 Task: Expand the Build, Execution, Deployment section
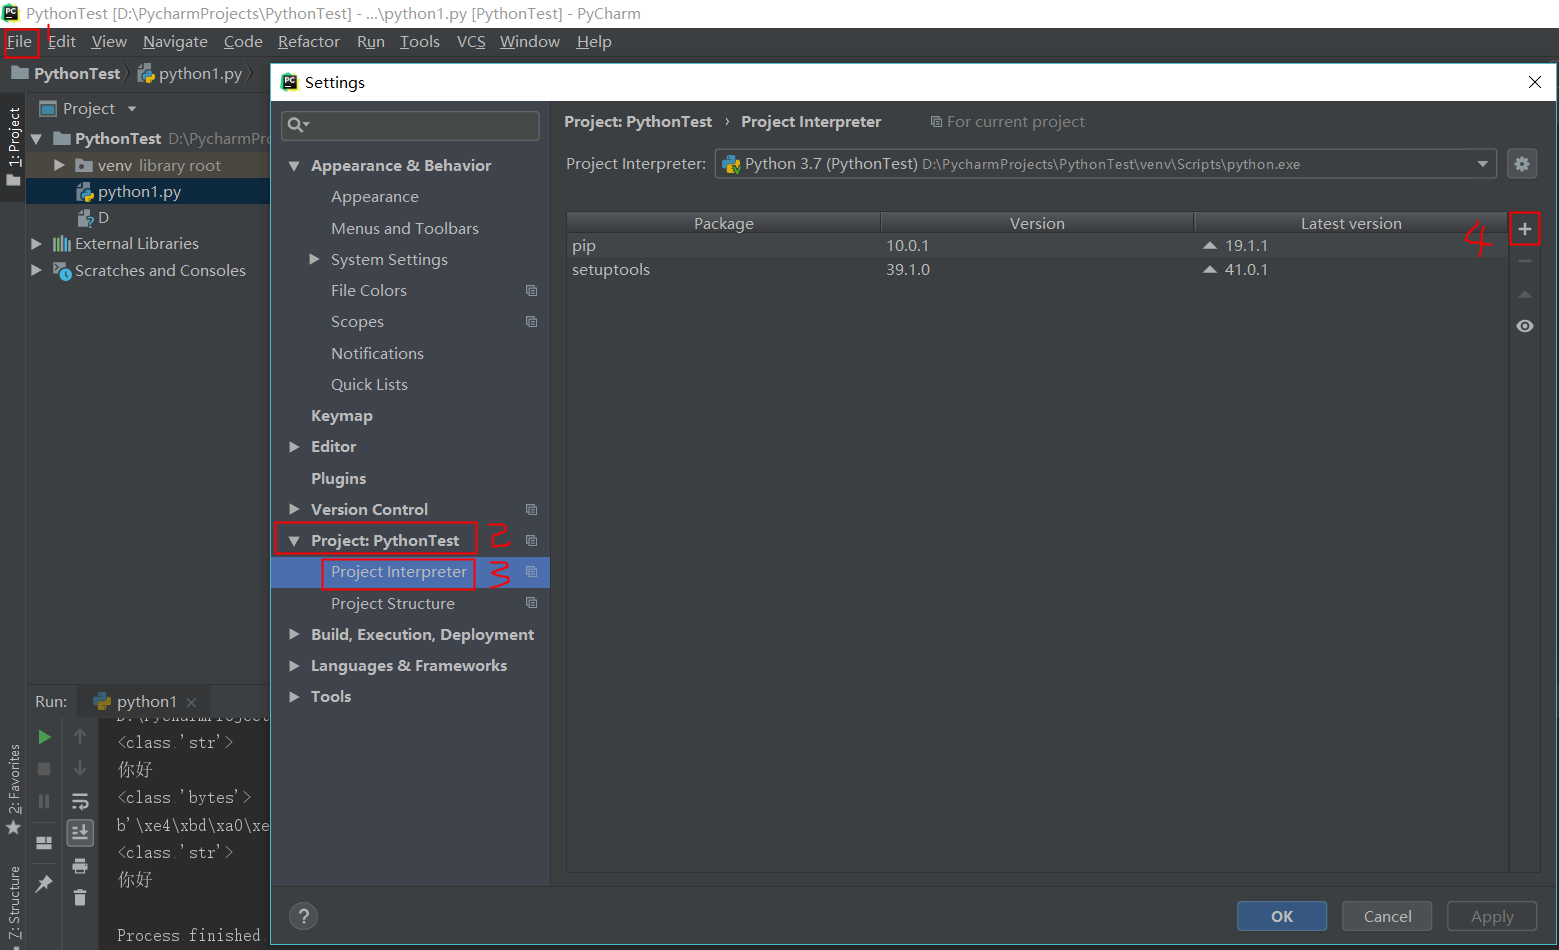pos(294,634)
